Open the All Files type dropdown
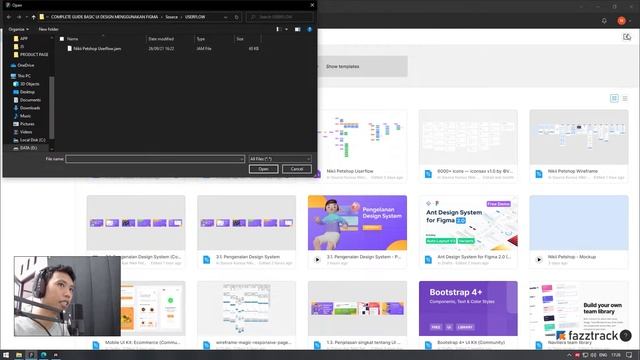This screenshot has height=360, width=640. [x=280, y=159]
